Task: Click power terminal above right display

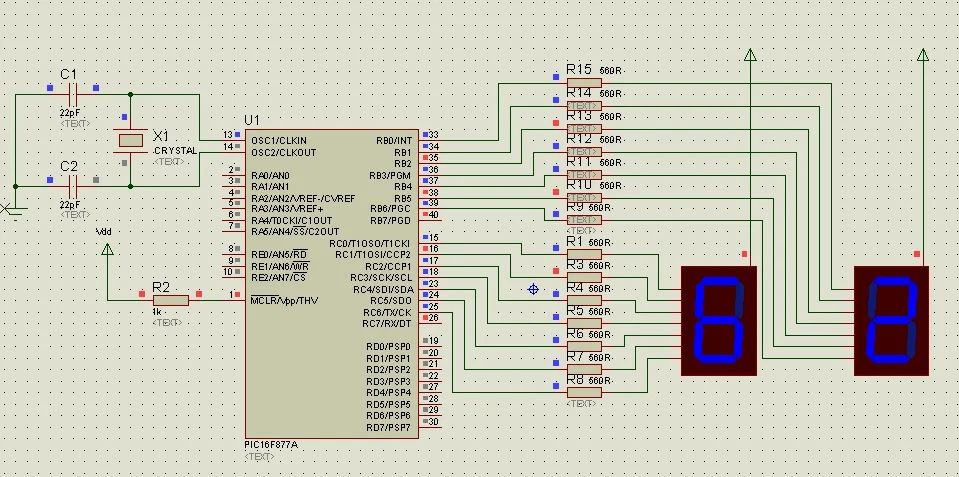Action: click(x=923, y=56)
